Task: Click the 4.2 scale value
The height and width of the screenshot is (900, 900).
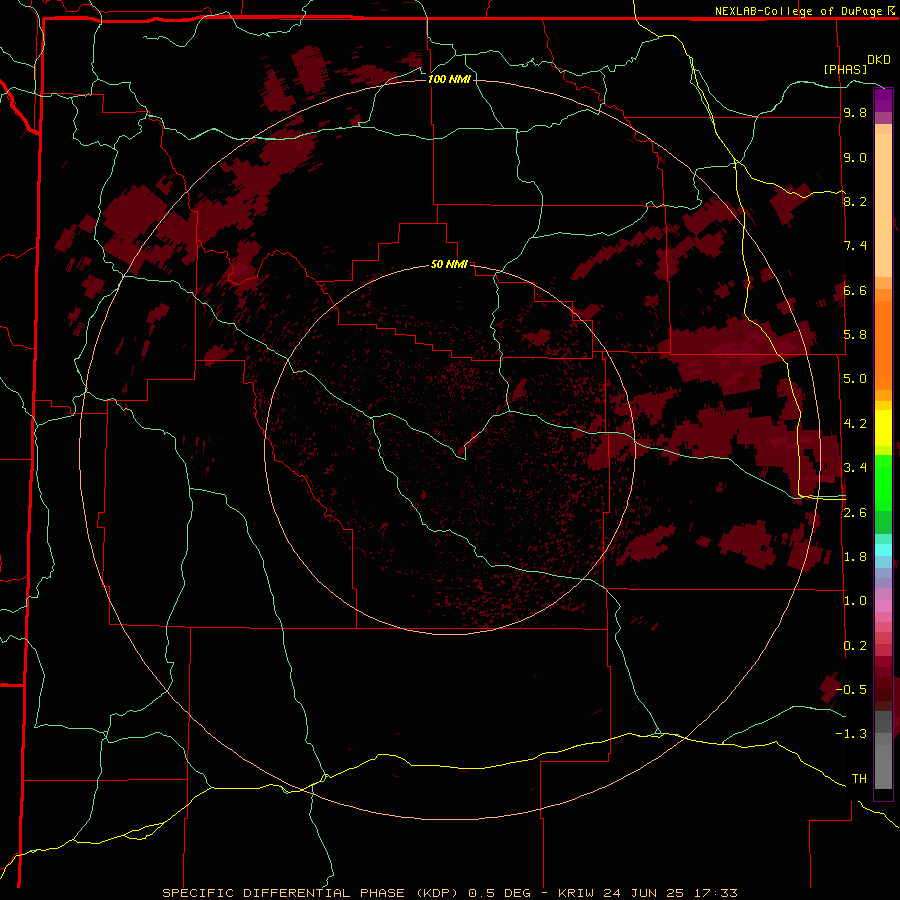Action: click(x=855, y=424)
